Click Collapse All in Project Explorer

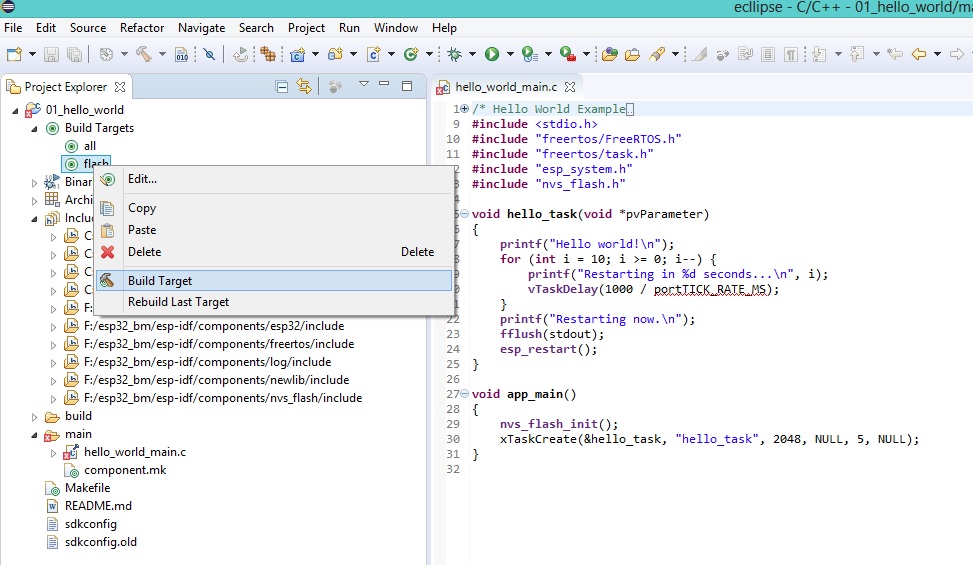282,88
